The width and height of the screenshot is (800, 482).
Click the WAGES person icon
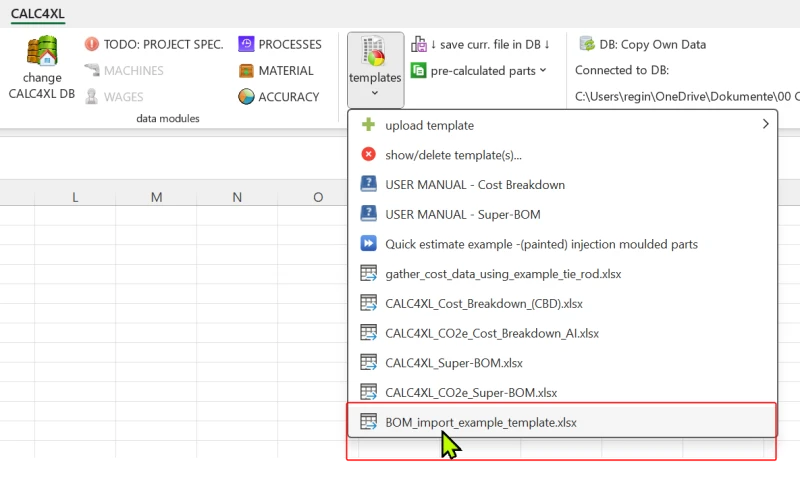point(92,96)
